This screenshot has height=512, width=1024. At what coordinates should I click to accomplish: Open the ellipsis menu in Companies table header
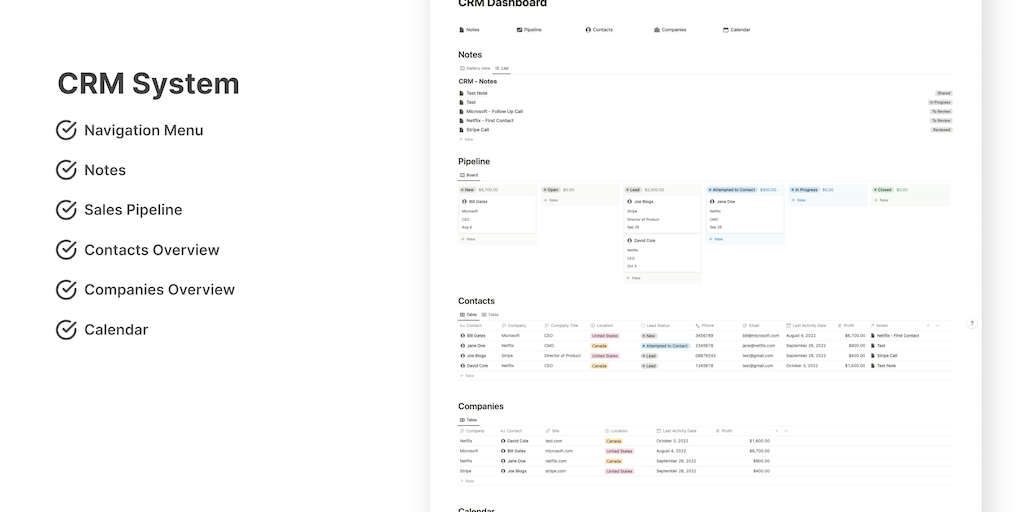[786, 431]
